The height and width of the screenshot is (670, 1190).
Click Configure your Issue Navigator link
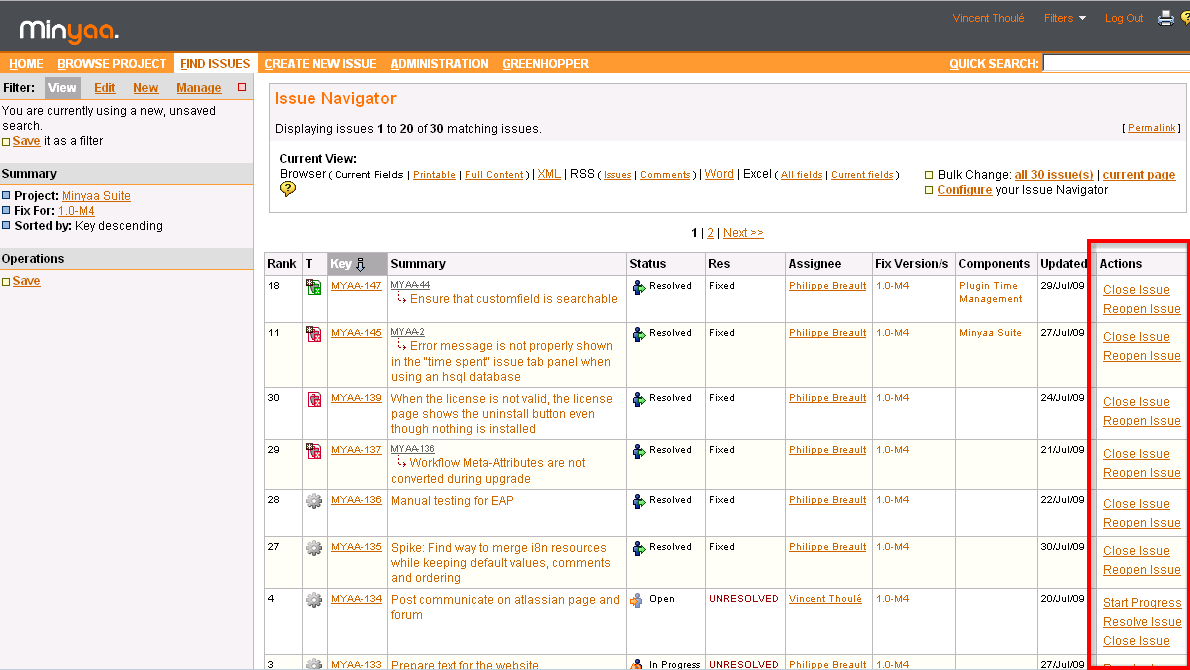coord(965,190)
